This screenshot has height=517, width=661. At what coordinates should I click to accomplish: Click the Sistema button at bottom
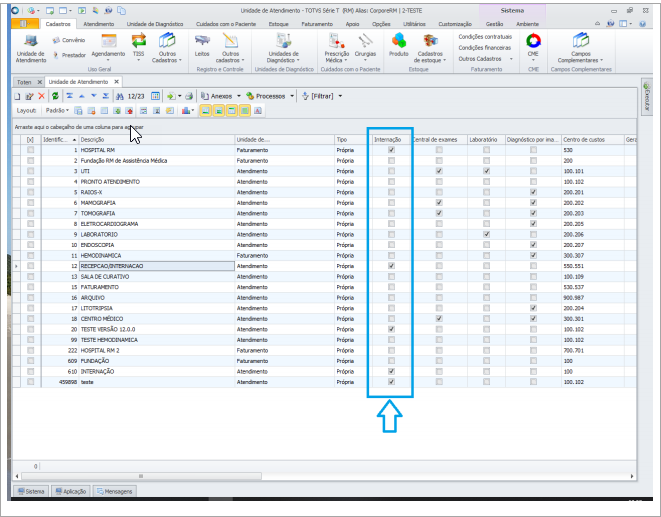31,491
